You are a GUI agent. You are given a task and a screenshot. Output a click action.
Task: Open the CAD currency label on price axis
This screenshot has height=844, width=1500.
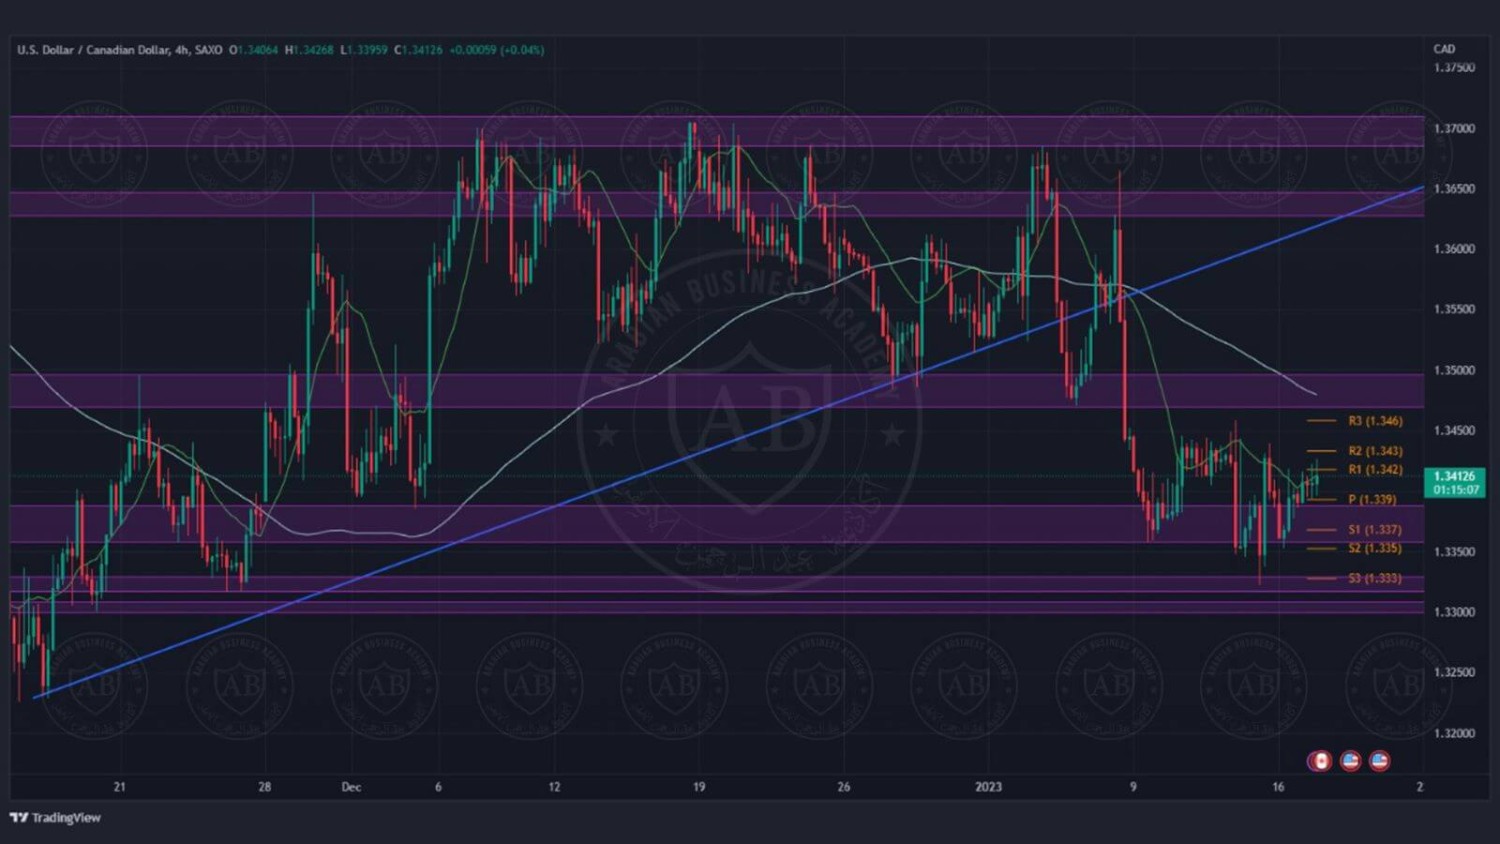tap(1444, 49)
